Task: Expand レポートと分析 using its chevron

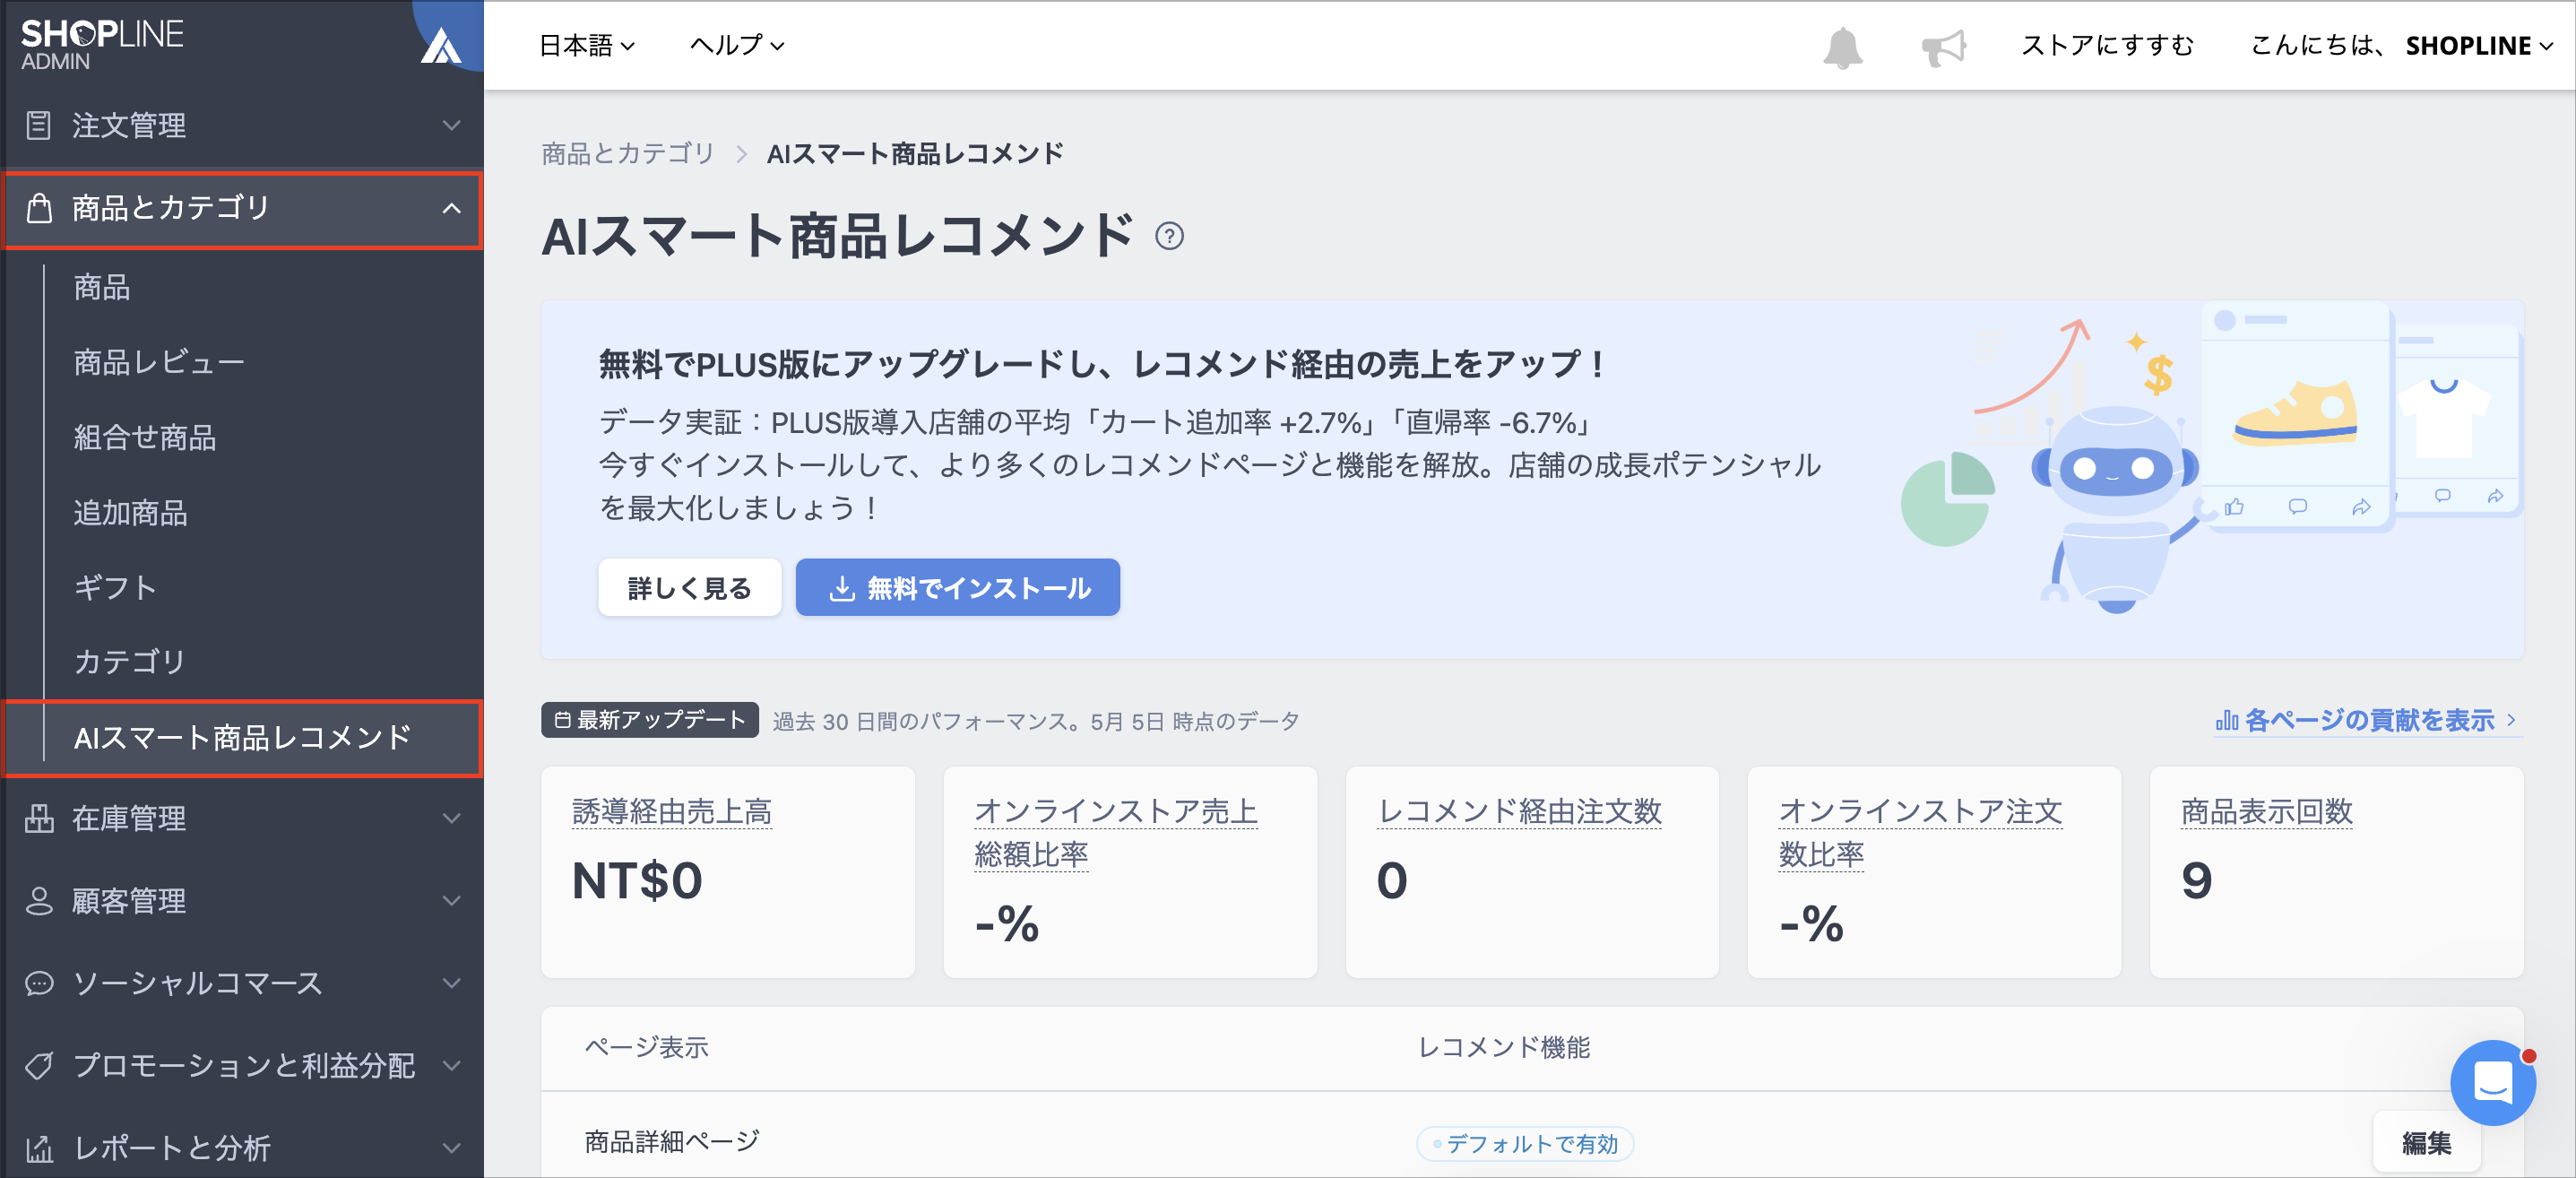Action: pyautogui.click(x=452, y=1148)
